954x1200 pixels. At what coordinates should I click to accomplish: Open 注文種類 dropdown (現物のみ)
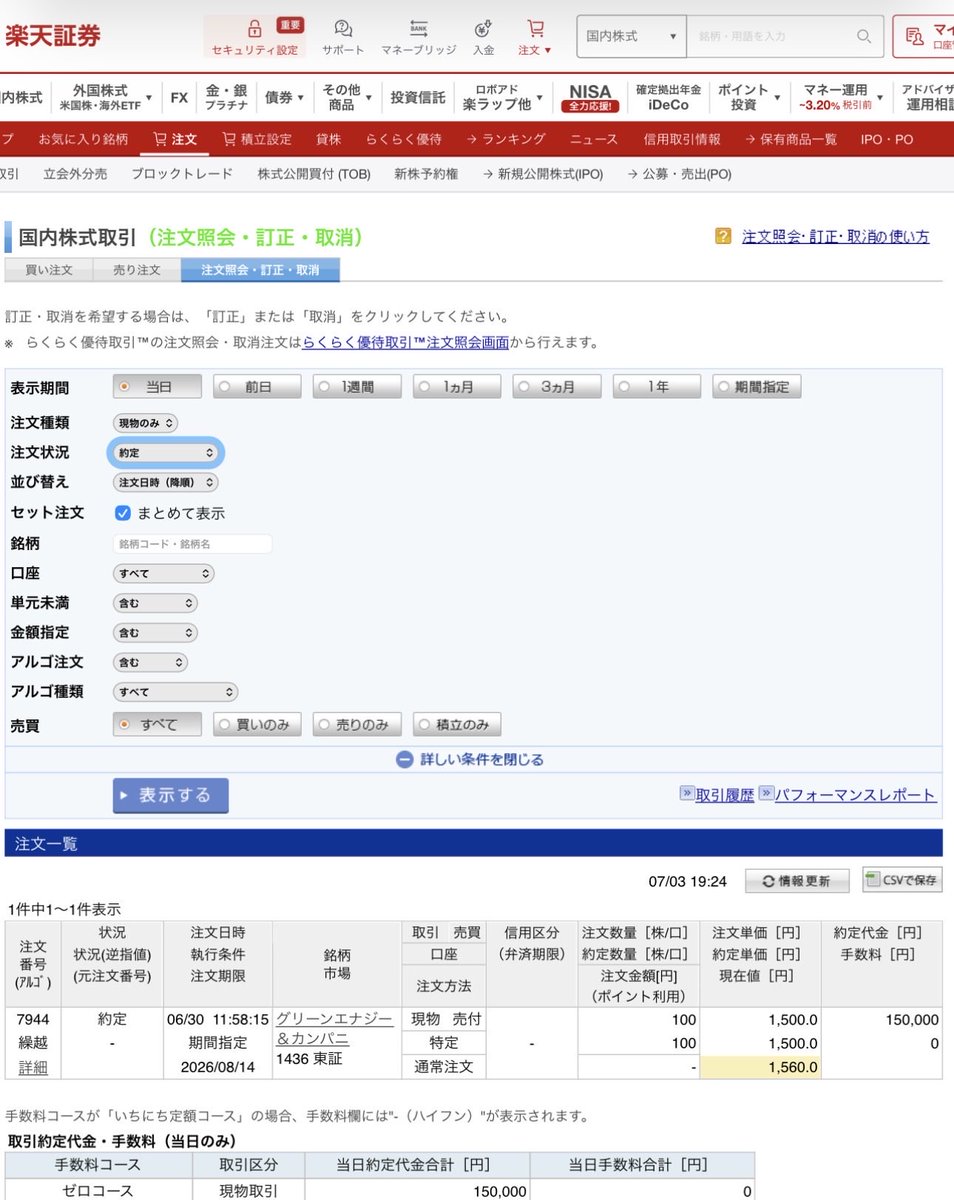point(145,423)
